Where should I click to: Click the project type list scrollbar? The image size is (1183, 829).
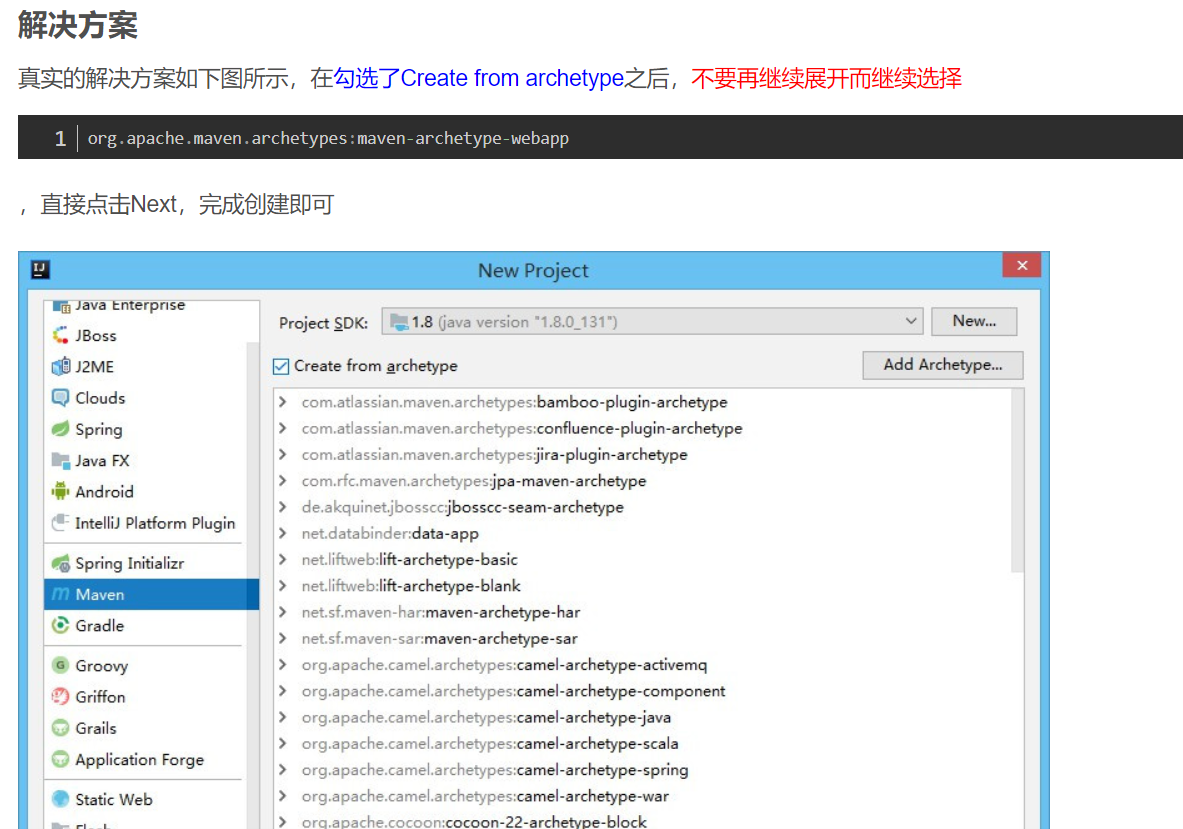click(253, 585)
